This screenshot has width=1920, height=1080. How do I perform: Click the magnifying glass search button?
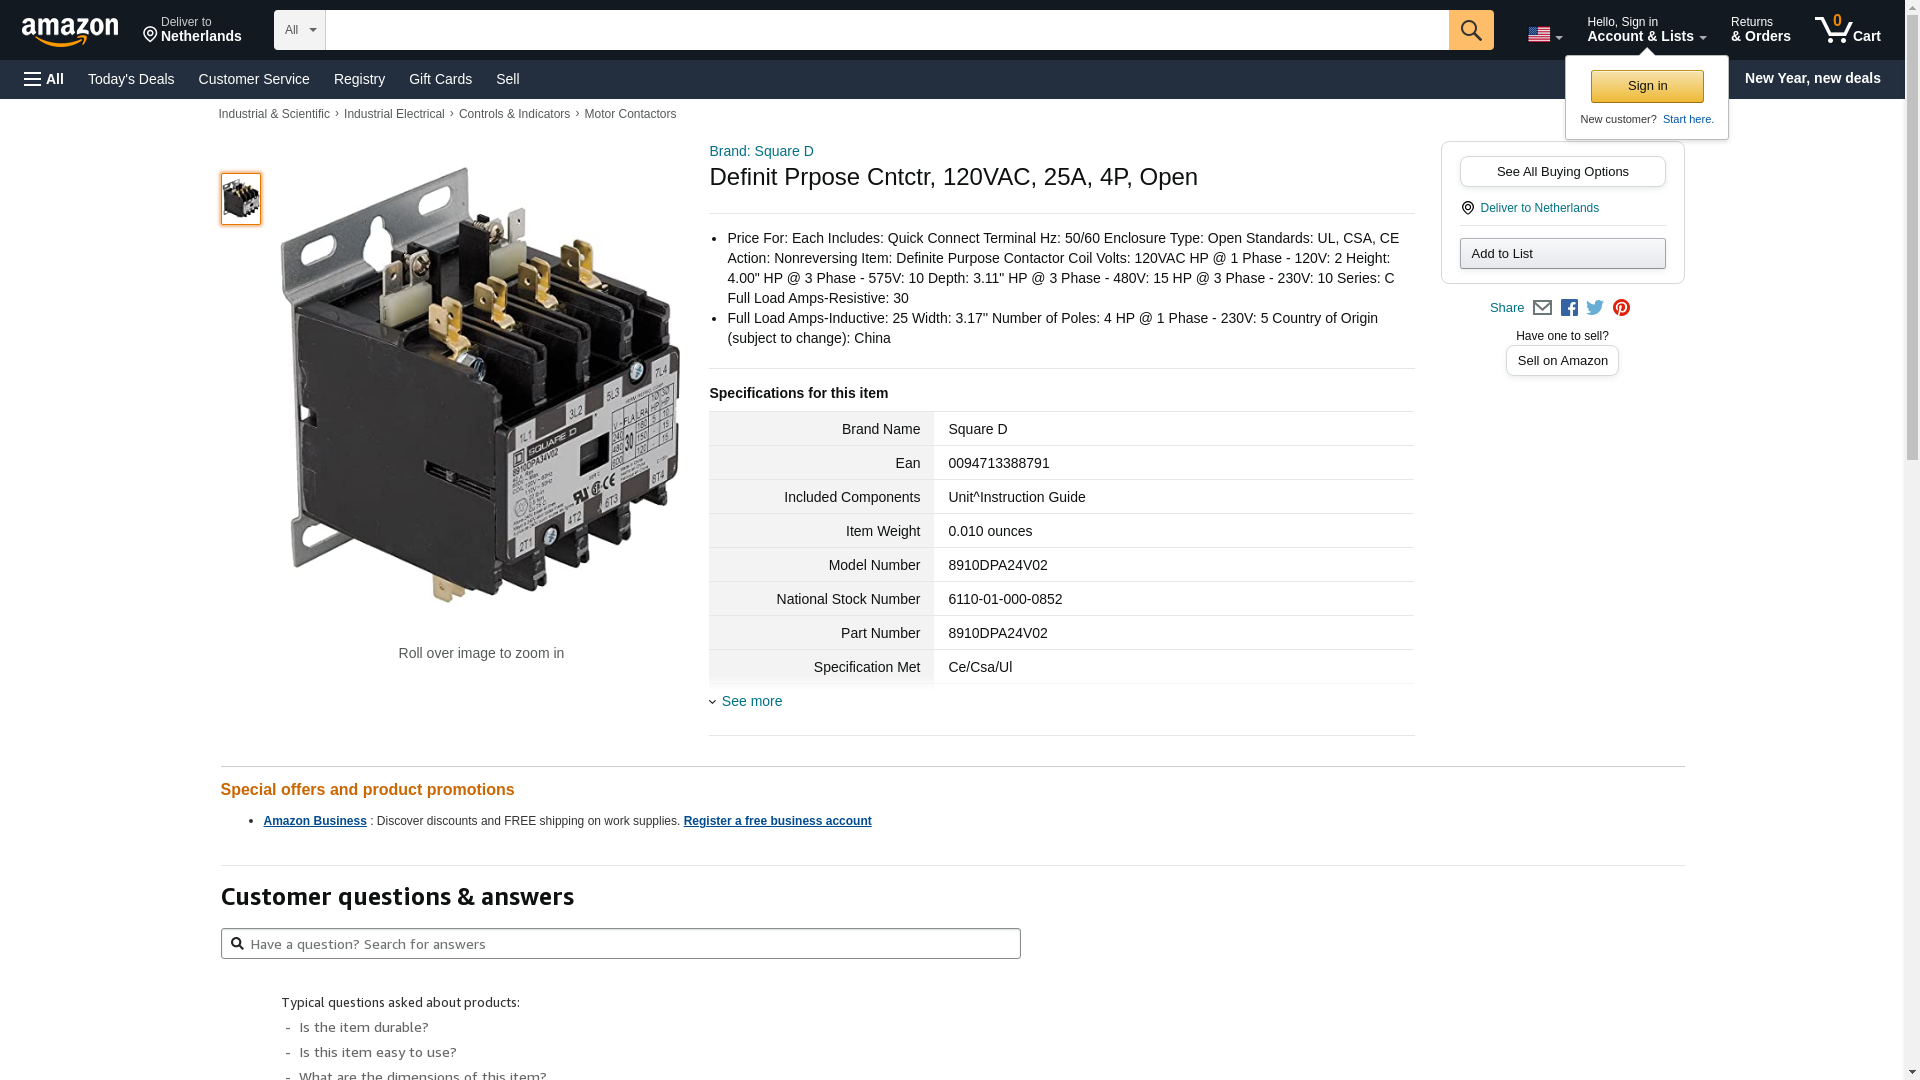click(1470, 30)
